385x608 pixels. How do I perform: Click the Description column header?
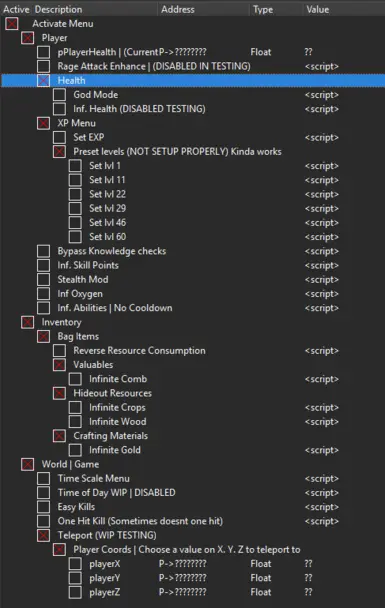coord(58,9)
